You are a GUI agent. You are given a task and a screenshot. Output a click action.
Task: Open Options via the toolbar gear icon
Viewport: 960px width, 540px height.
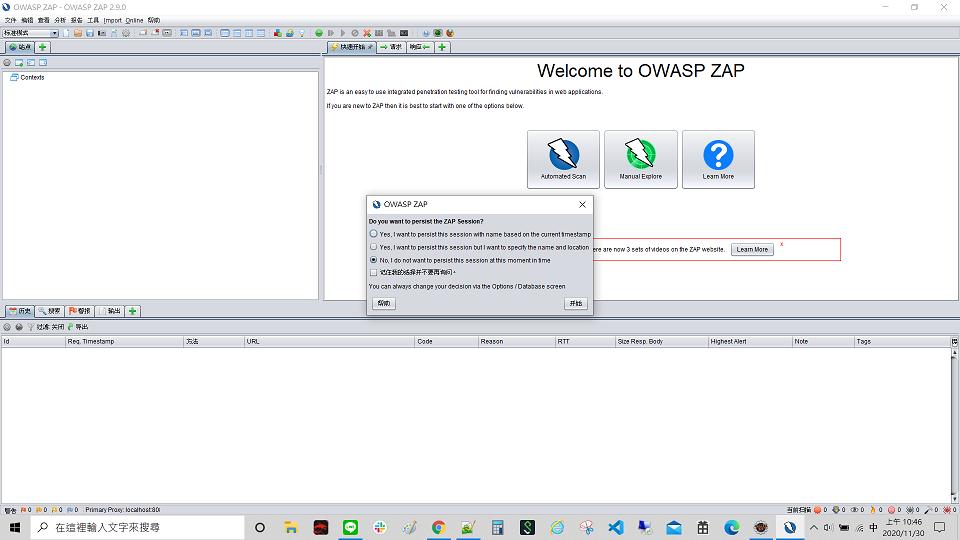coord(126,33)
